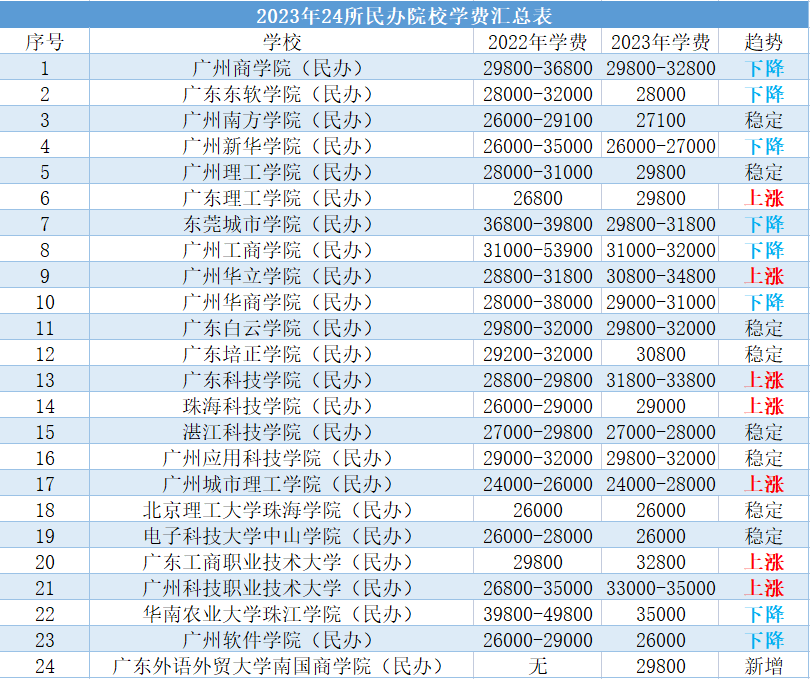Click the 新增 trend cell
This screenshot has width=810, height=679.
tap(764, 666)
